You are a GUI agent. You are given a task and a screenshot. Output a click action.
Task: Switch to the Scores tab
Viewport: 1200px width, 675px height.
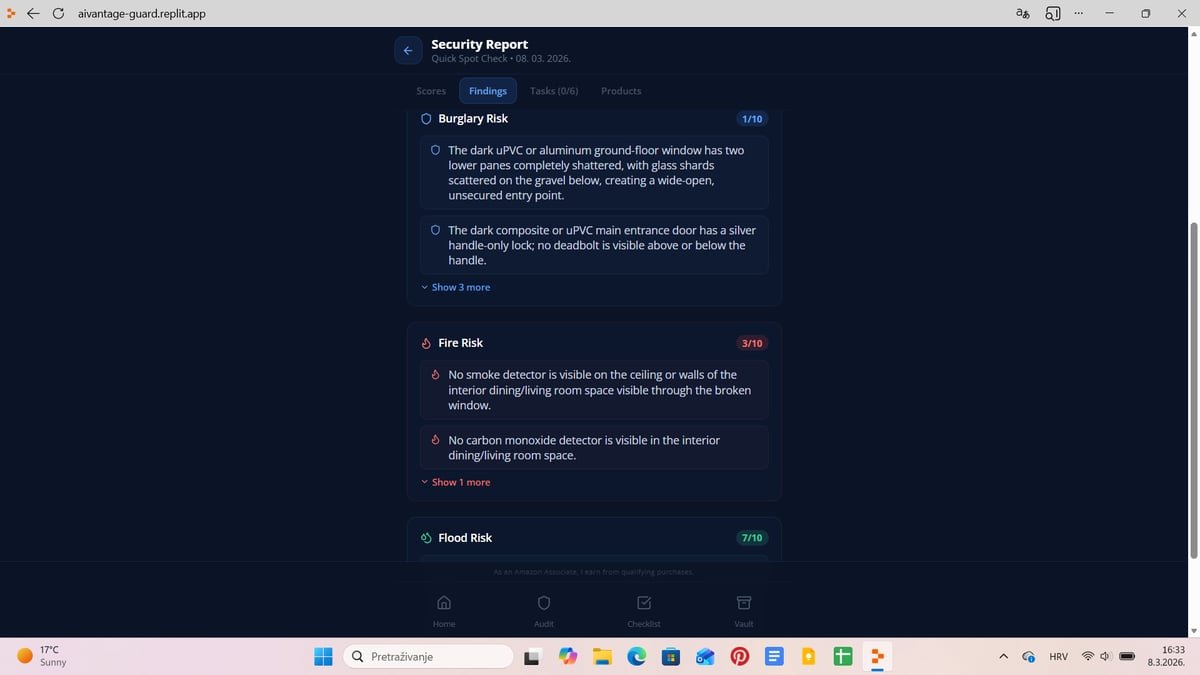coord(431,91)
